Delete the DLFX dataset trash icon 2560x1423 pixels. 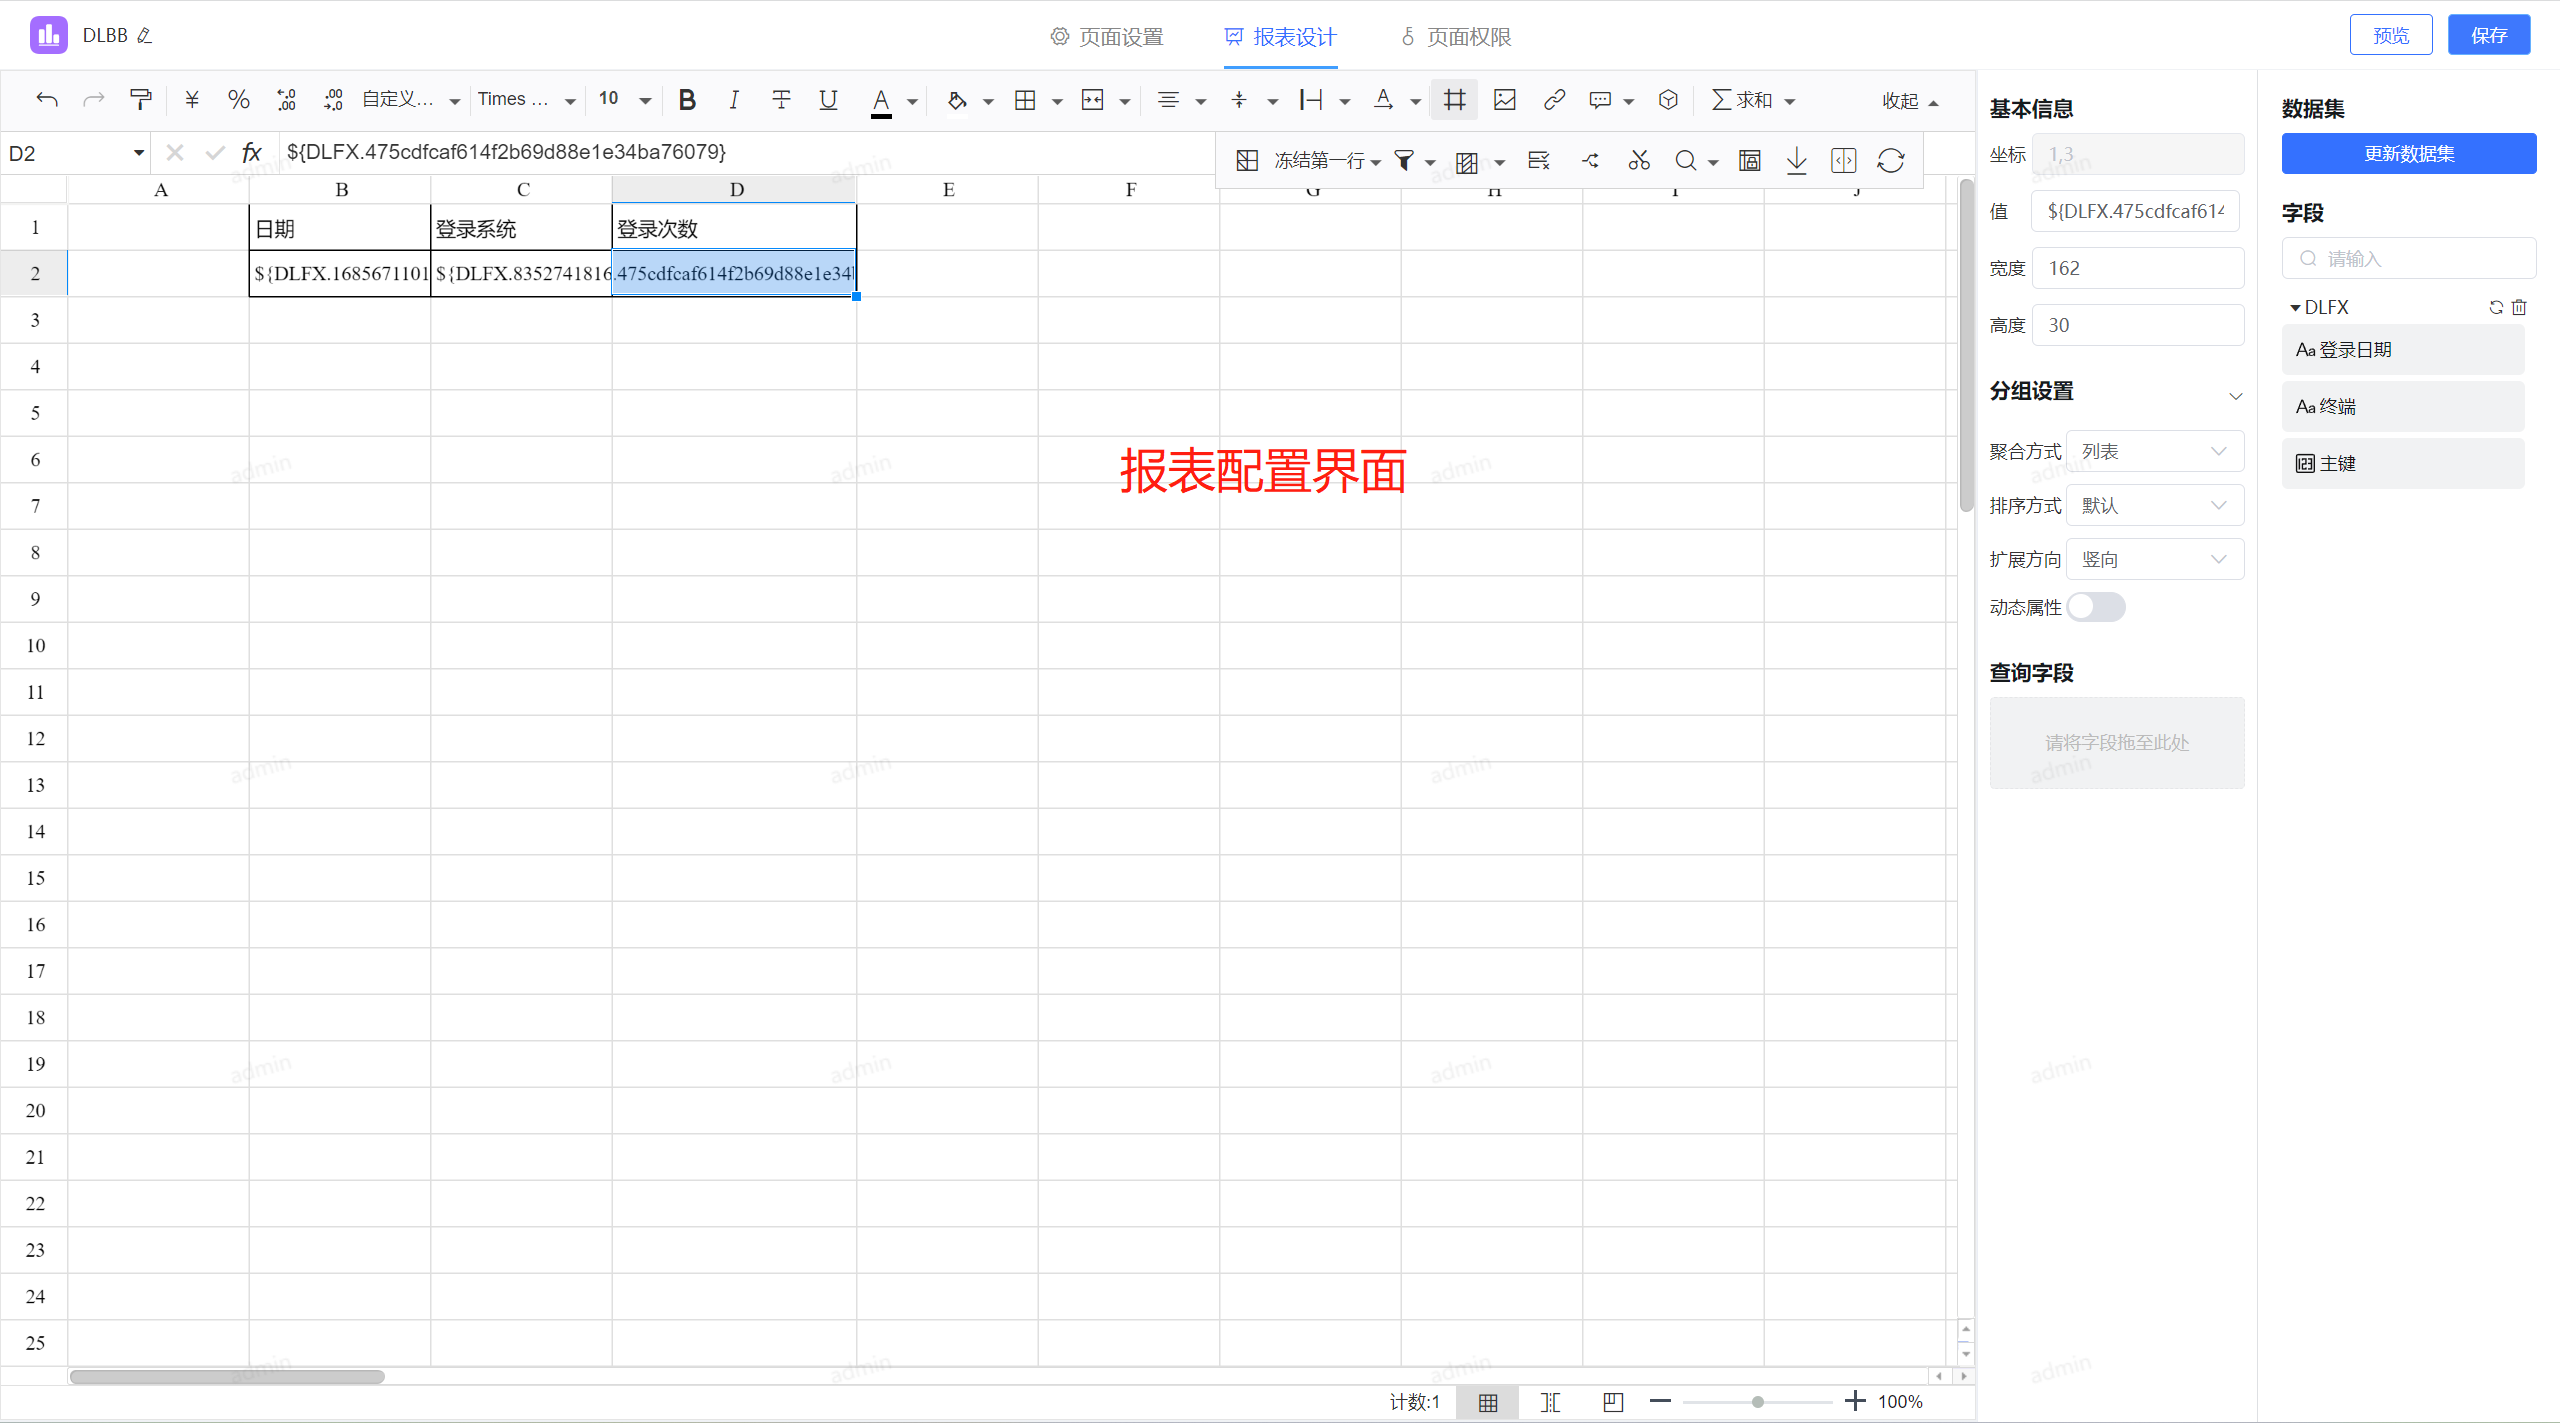click(2519, 308)
